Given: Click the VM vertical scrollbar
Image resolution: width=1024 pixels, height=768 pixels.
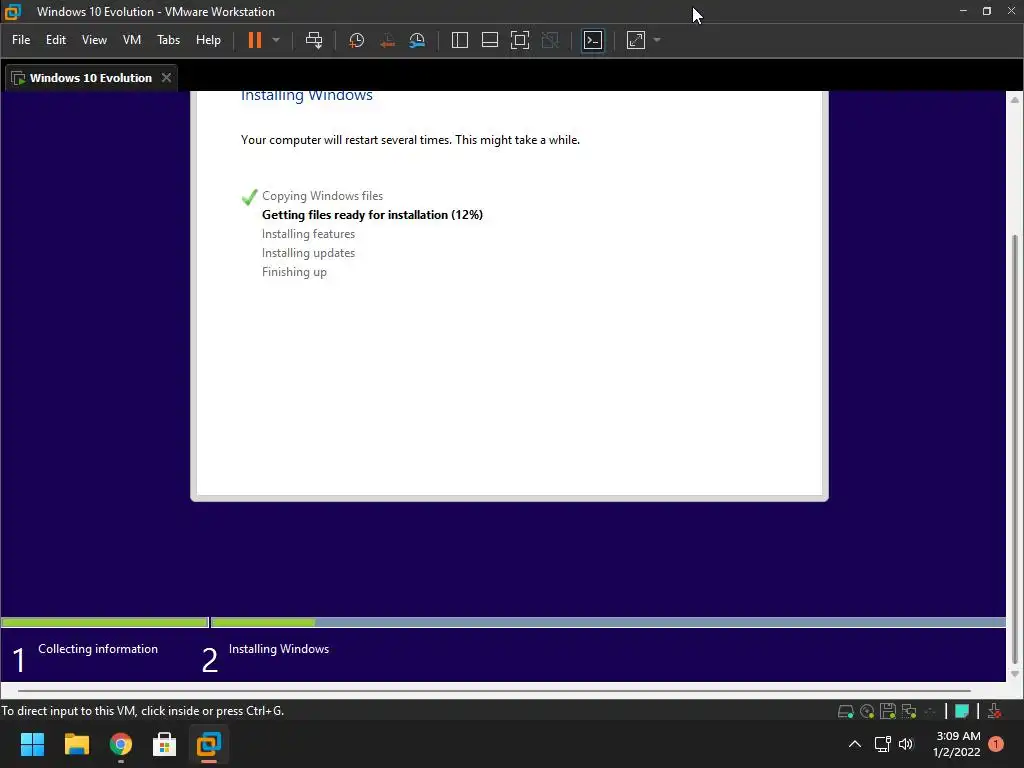Looking at the screenshot, I should click(x=1015, y=449).
